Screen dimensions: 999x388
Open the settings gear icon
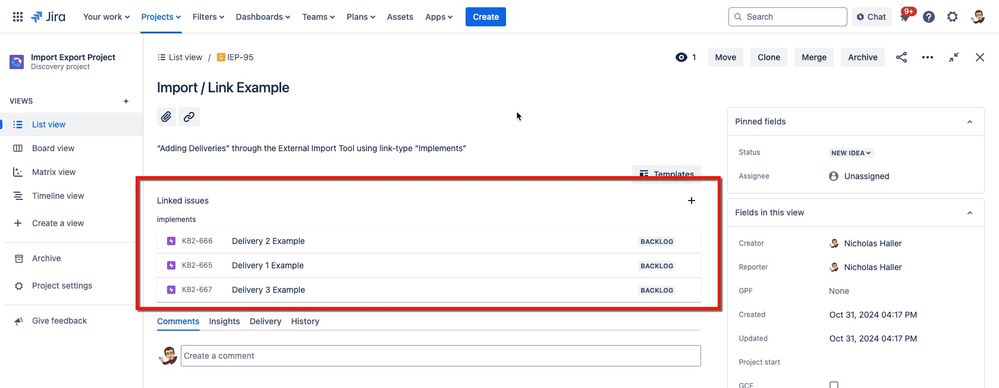pyautogui.click(x=952, y=17)
